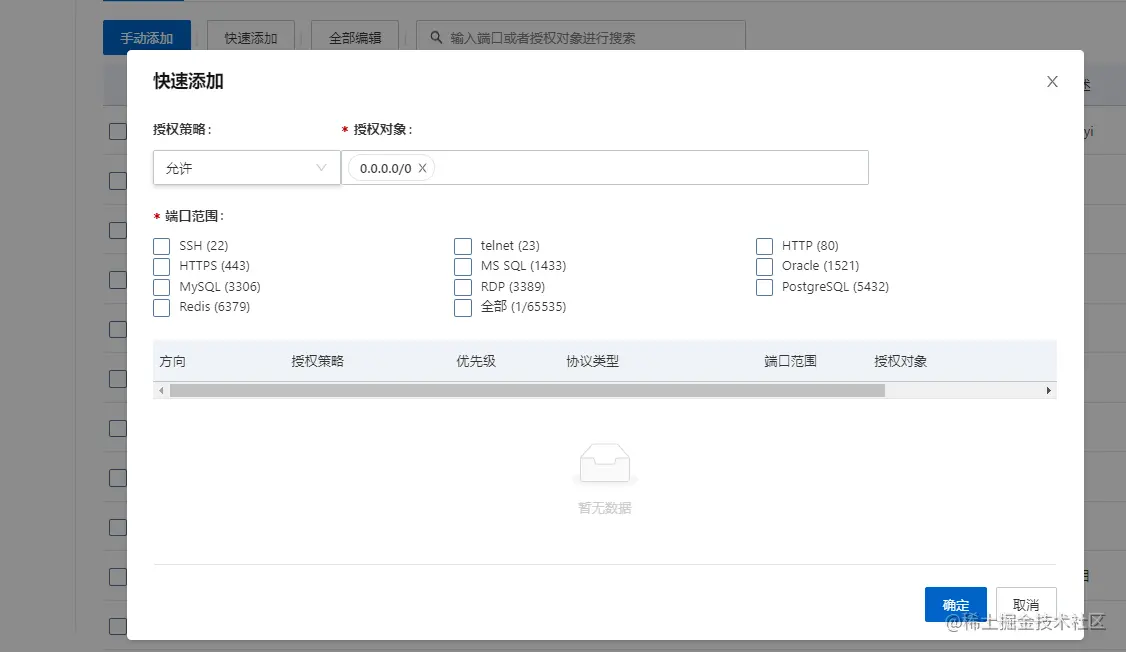Click the 协议类型 column header

[x=592, y=361]
